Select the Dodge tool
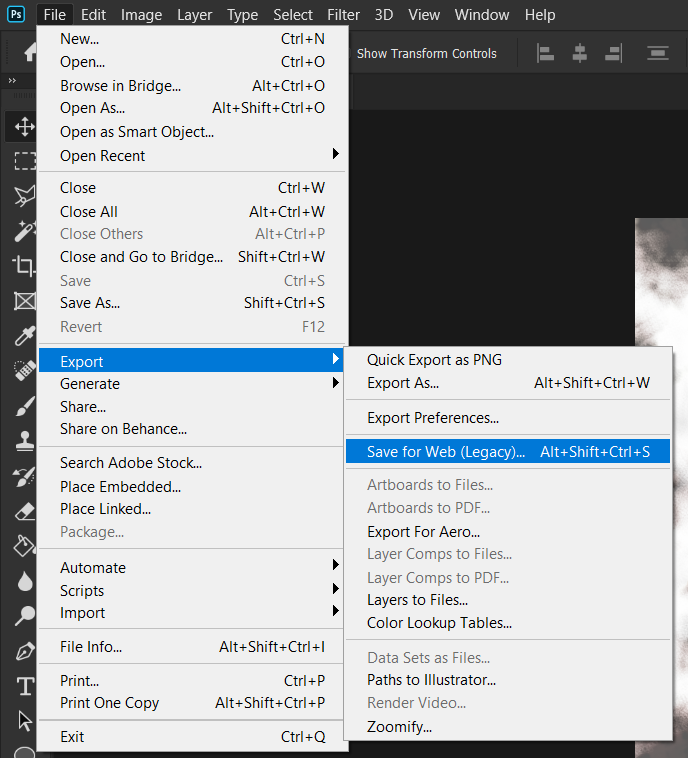 point(24,616)
